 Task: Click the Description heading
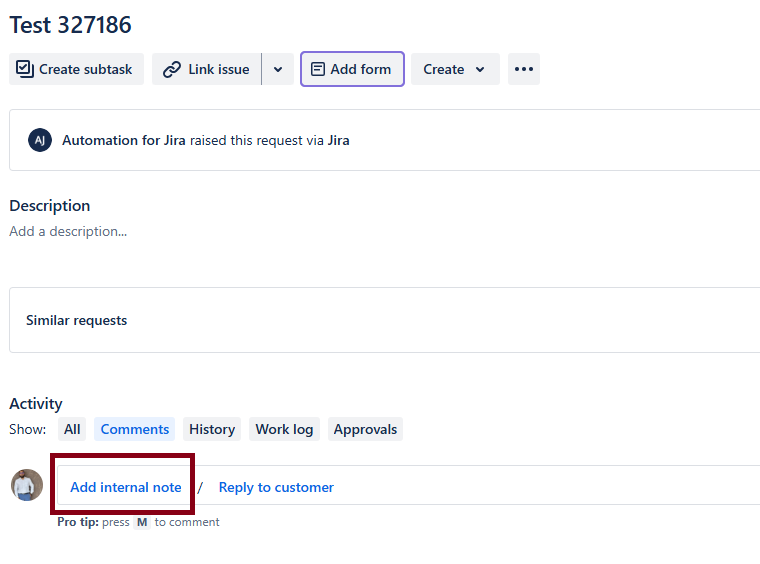click(49, 205)
